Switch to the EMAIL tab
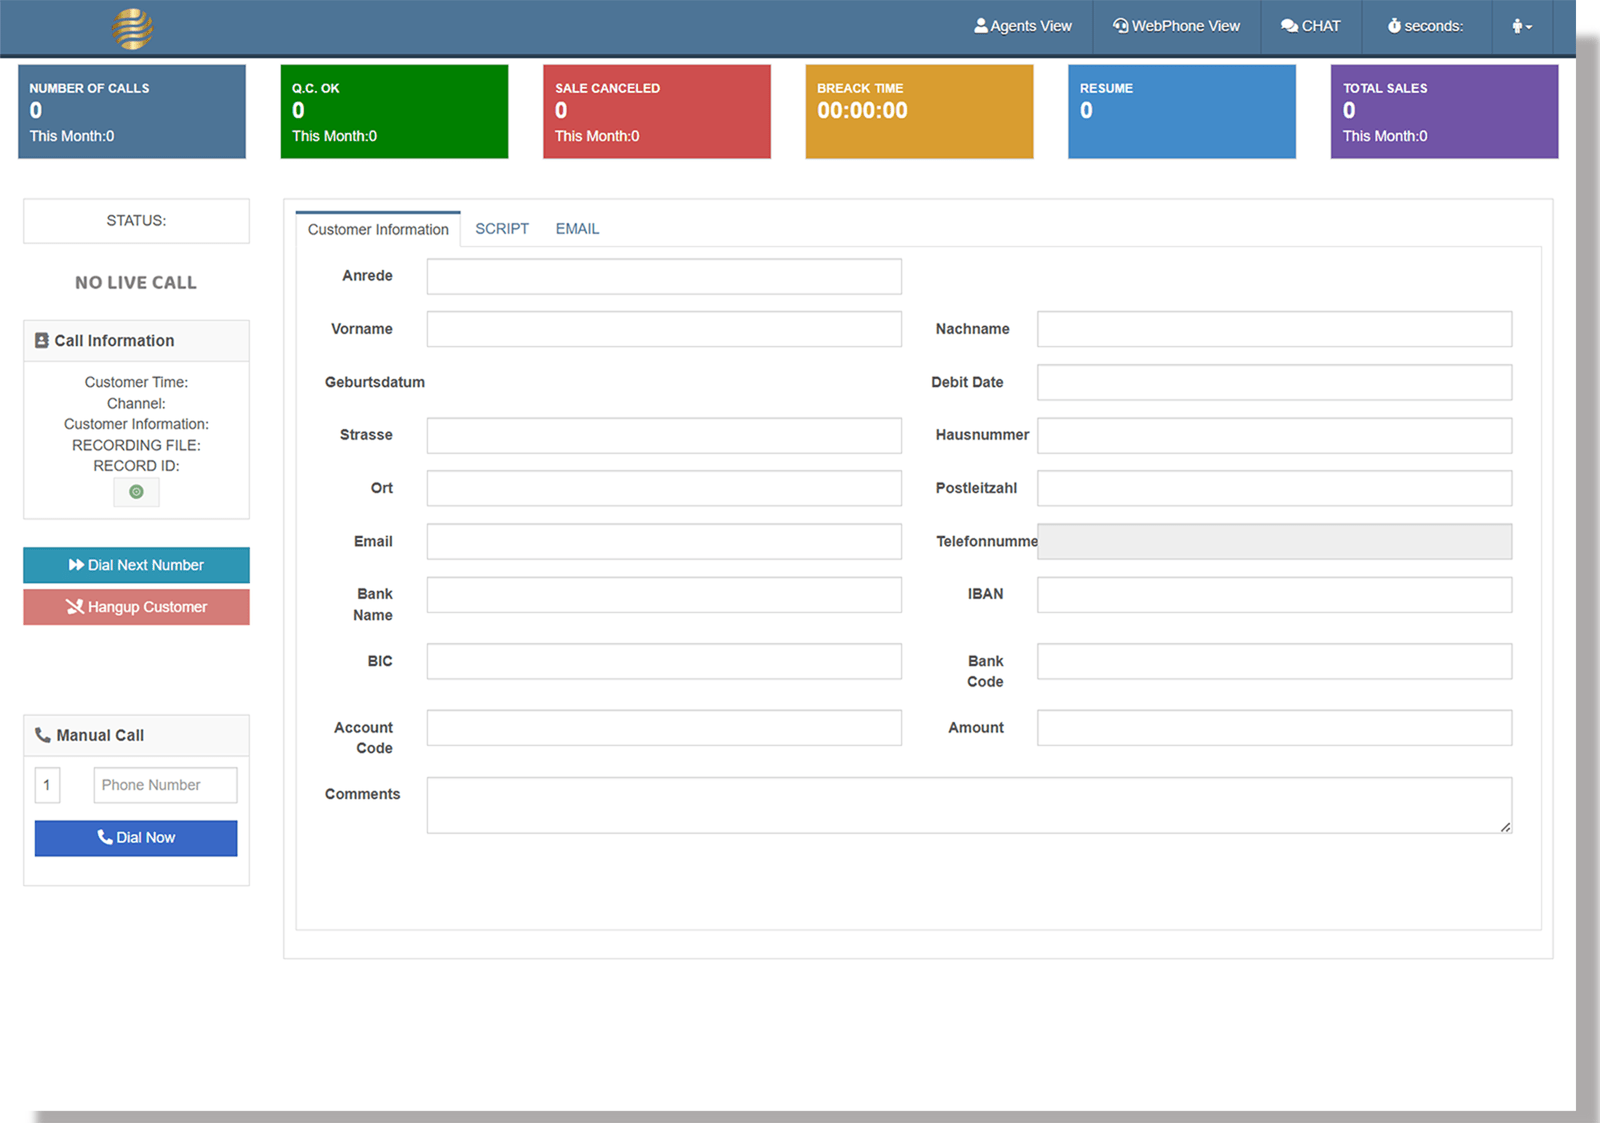1600x1123 pixels. pos(577,229)
